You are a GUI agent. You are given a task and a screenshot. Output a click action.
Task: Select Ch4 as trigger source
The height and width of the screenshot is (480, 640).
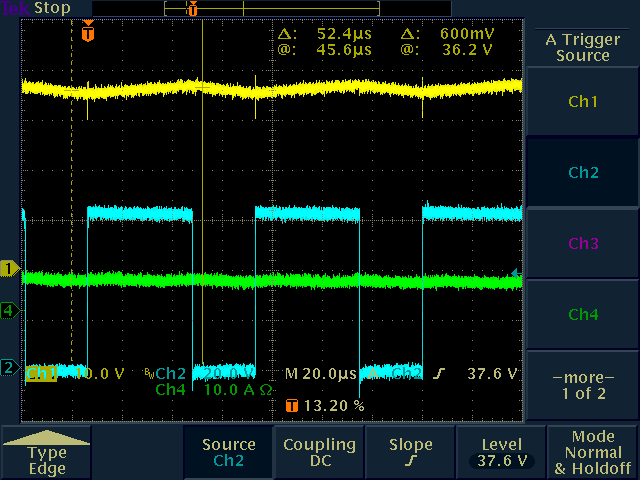click(583, 315)
